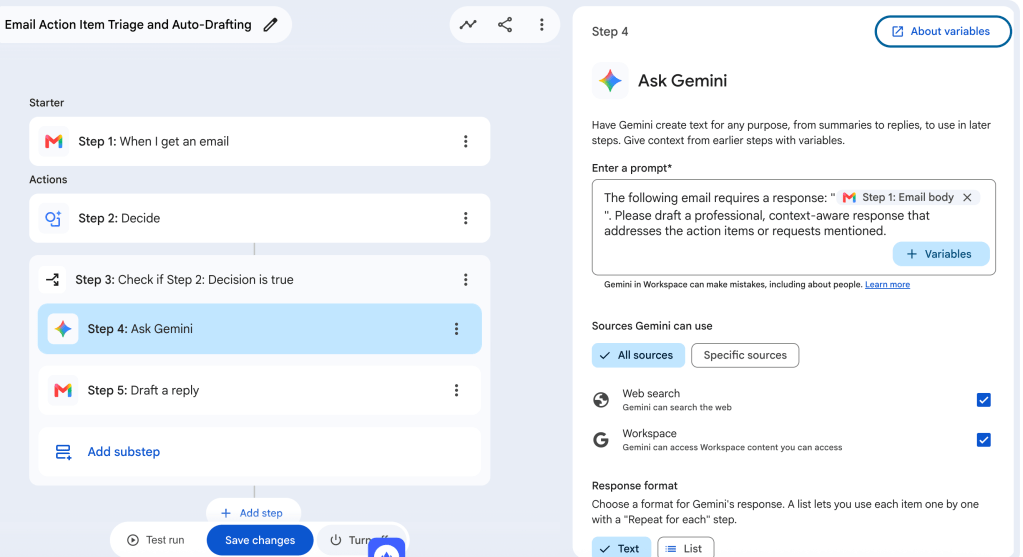Click the Google G icon next to Workspace

[601, 440]
